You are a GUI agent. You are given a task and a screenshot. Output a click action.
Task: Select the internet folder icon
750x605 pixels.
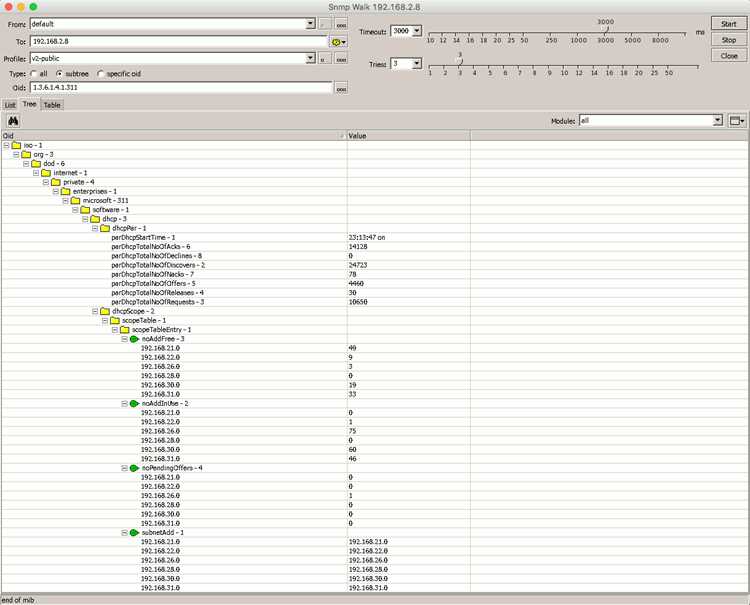pyautogui.click(x=46, y=173)
